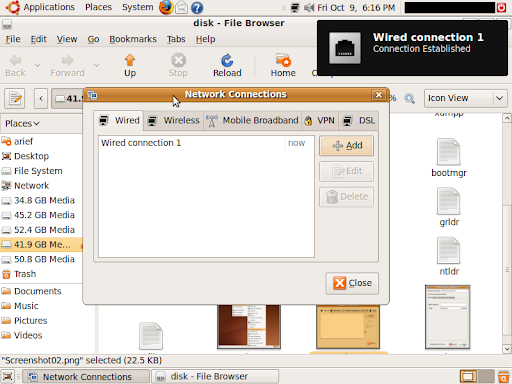This screenshot has height=384, width=512.
Task: Open Network in Places sidebar
Action: tap(41, 185)
